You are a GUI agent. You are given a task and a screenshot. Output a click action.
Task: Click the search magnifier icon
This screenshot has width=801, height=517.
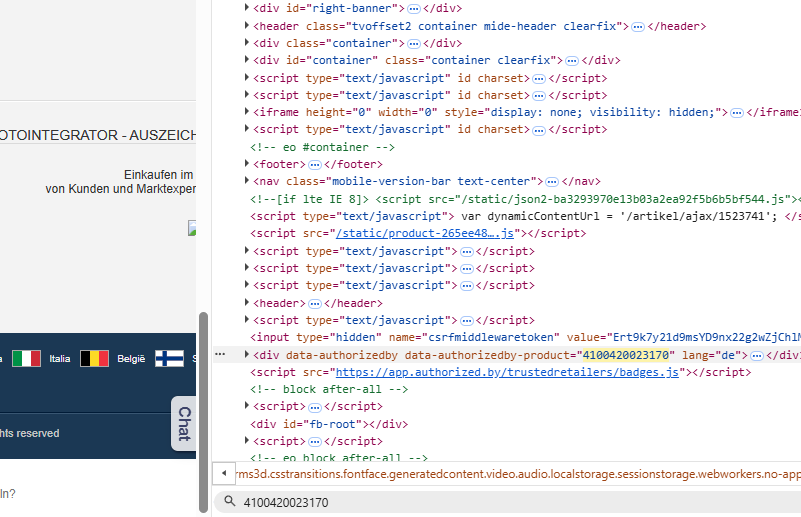tap(230, 501)
